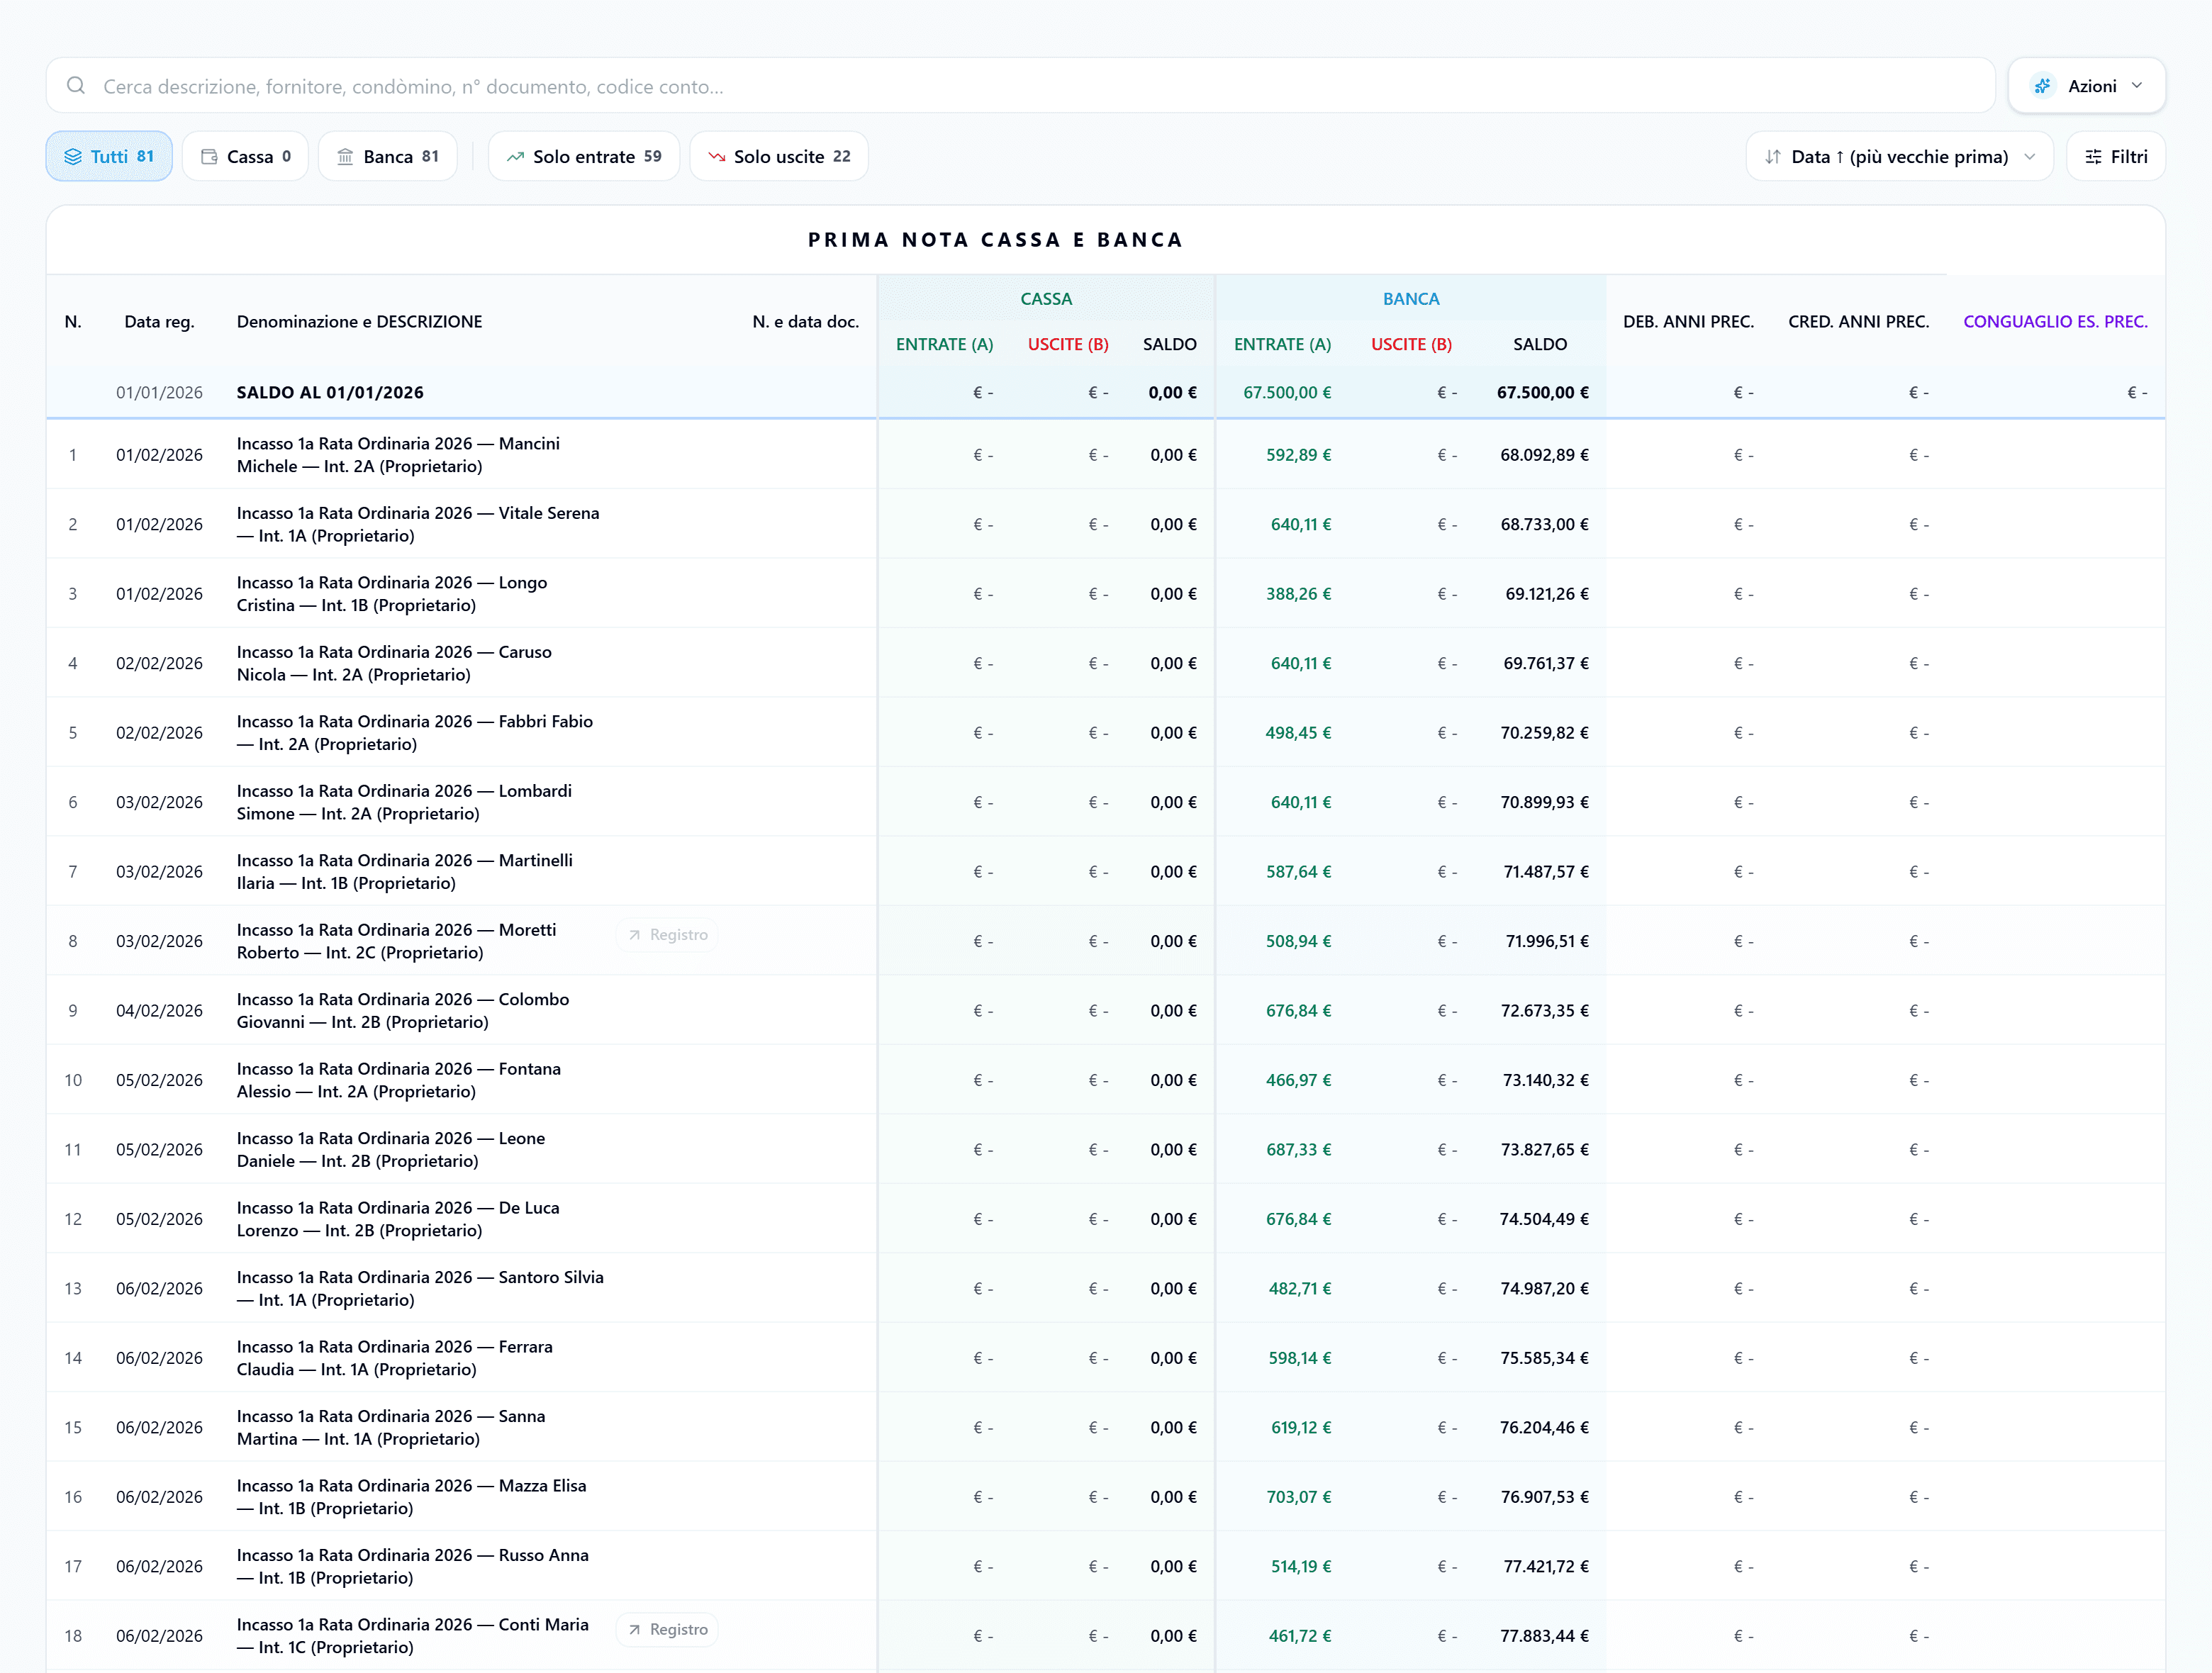Show Solo uscite 22 movements
2212x1673 pixels.
pyautogui.click(x=779, y=156)
